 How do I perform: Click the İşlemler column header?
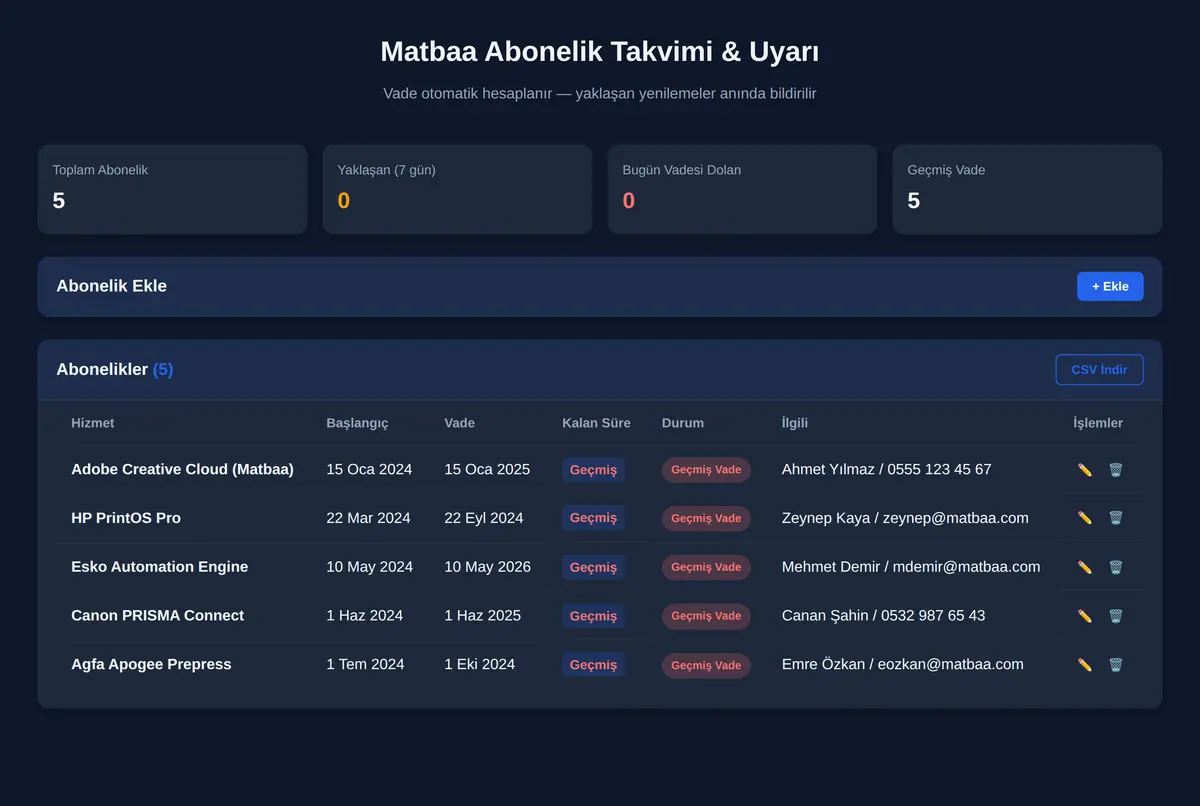[x=1098, y=423]
